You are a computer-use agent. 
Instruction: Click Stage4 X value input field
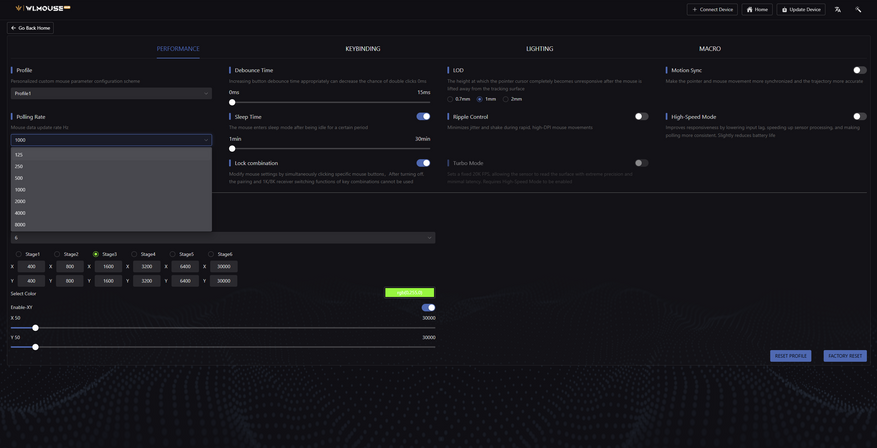[147, 267]
